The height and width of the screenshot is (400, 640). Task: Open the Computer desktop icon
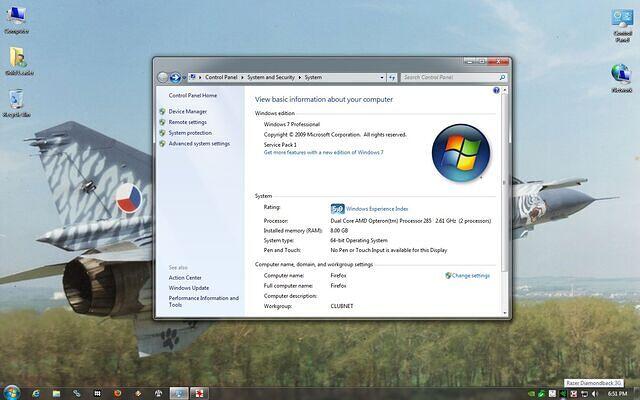point(16,18)
